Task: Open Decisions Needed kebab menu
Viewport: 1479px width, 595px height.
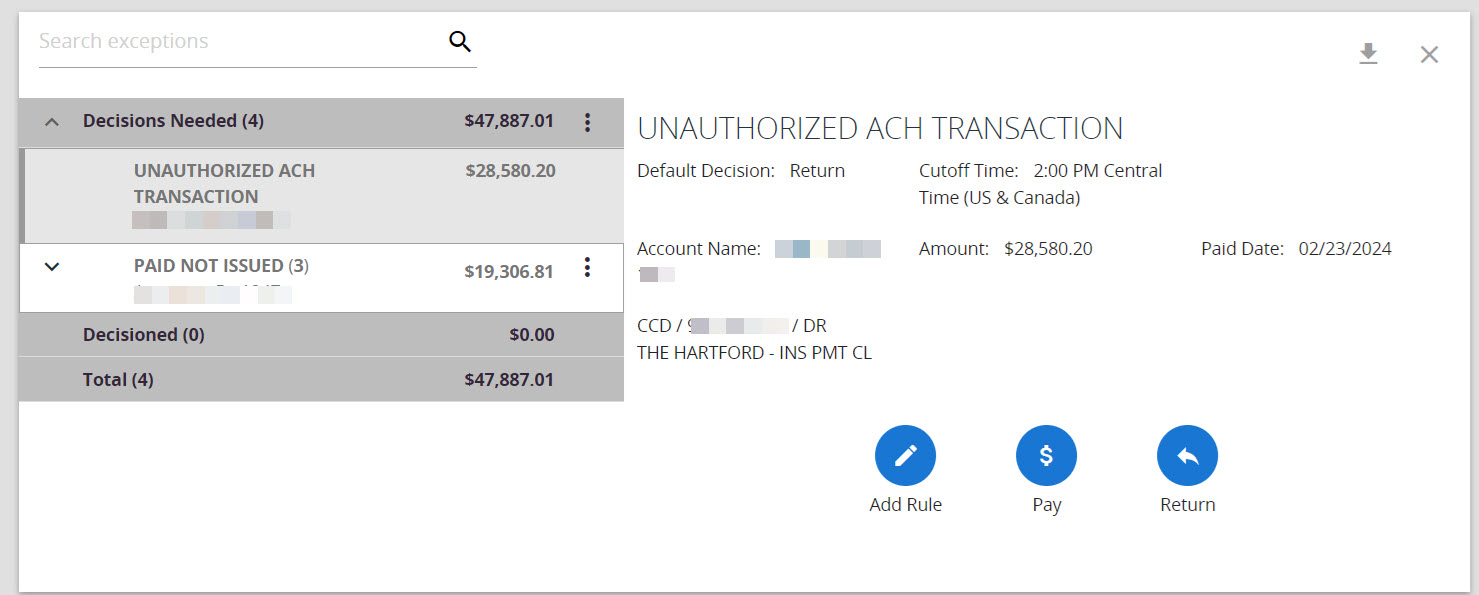Action: point(587,122)
